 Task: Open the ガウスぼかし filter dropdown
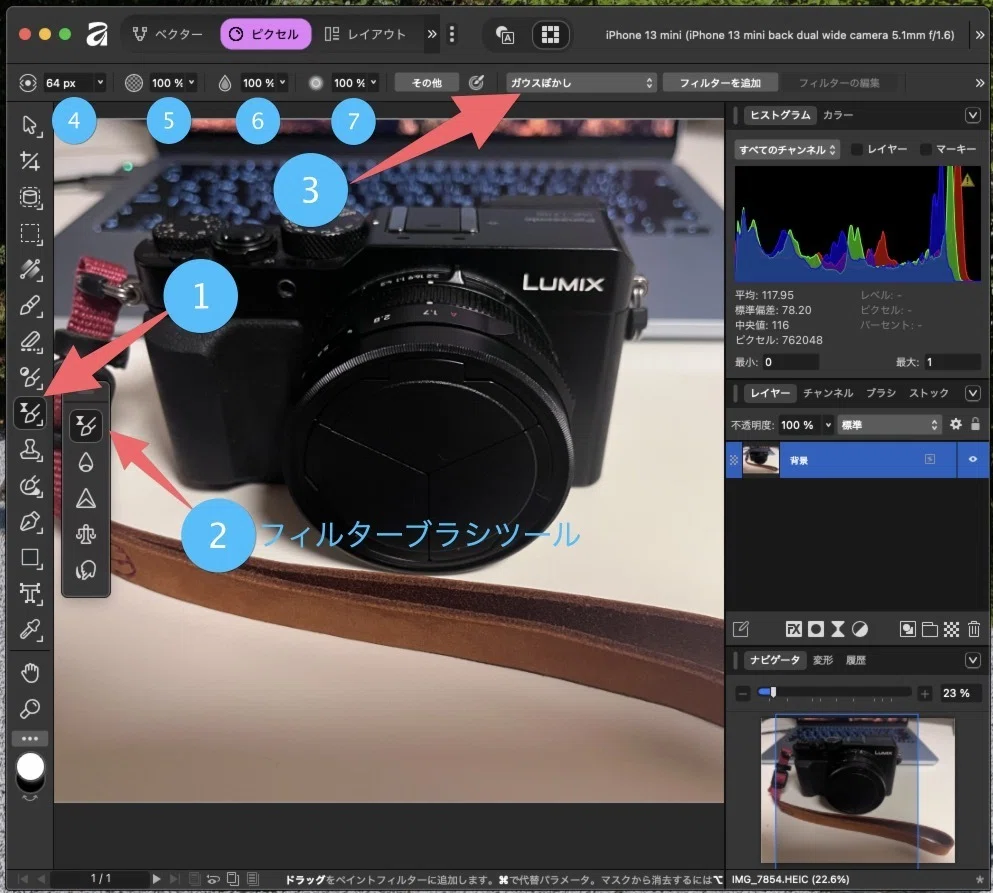point(581,83)
